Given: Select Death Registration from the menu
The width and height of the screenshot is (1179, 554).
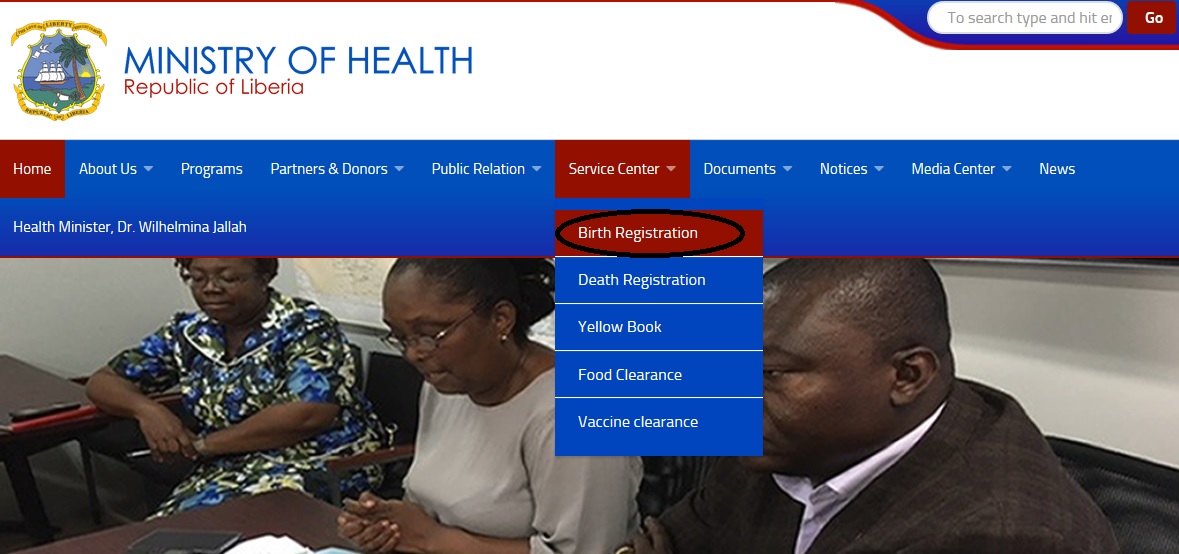Looking at the screenshot, I should [x=659, y=280].
